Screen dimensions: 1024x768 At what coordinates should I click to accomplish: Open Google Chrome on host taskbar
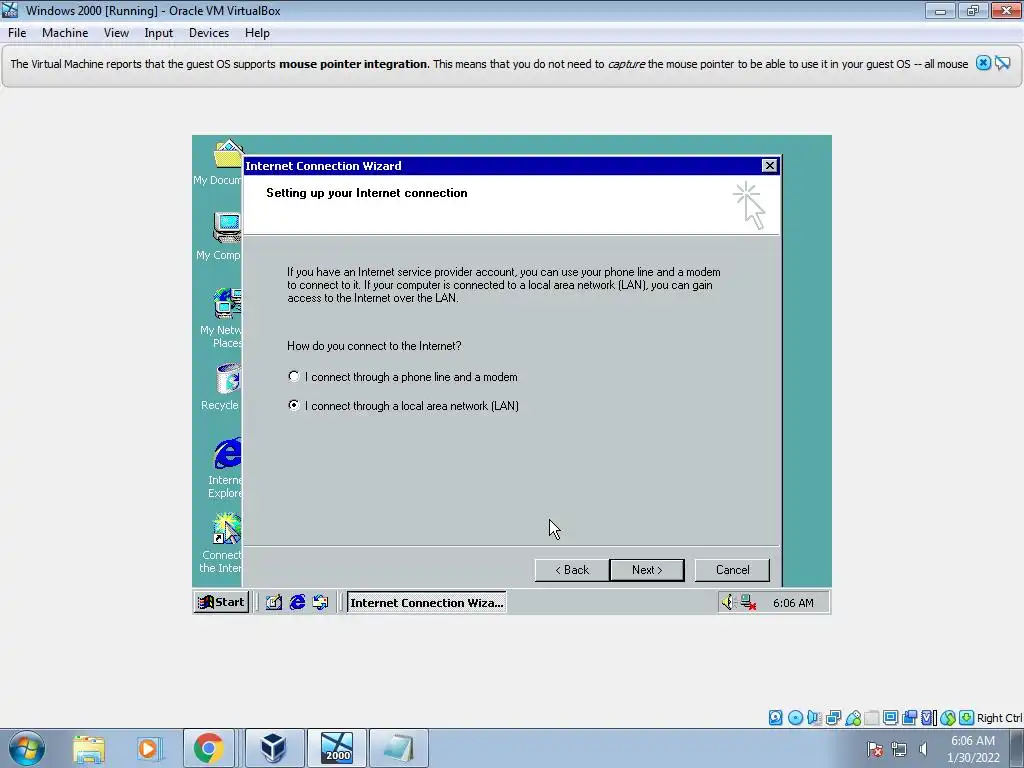[208, 748]
